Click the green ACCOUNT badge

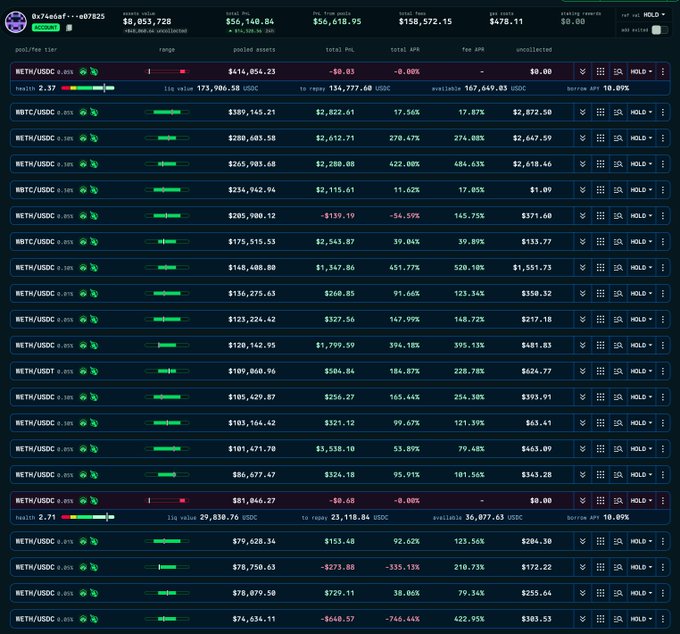click(x=46, y=28)
